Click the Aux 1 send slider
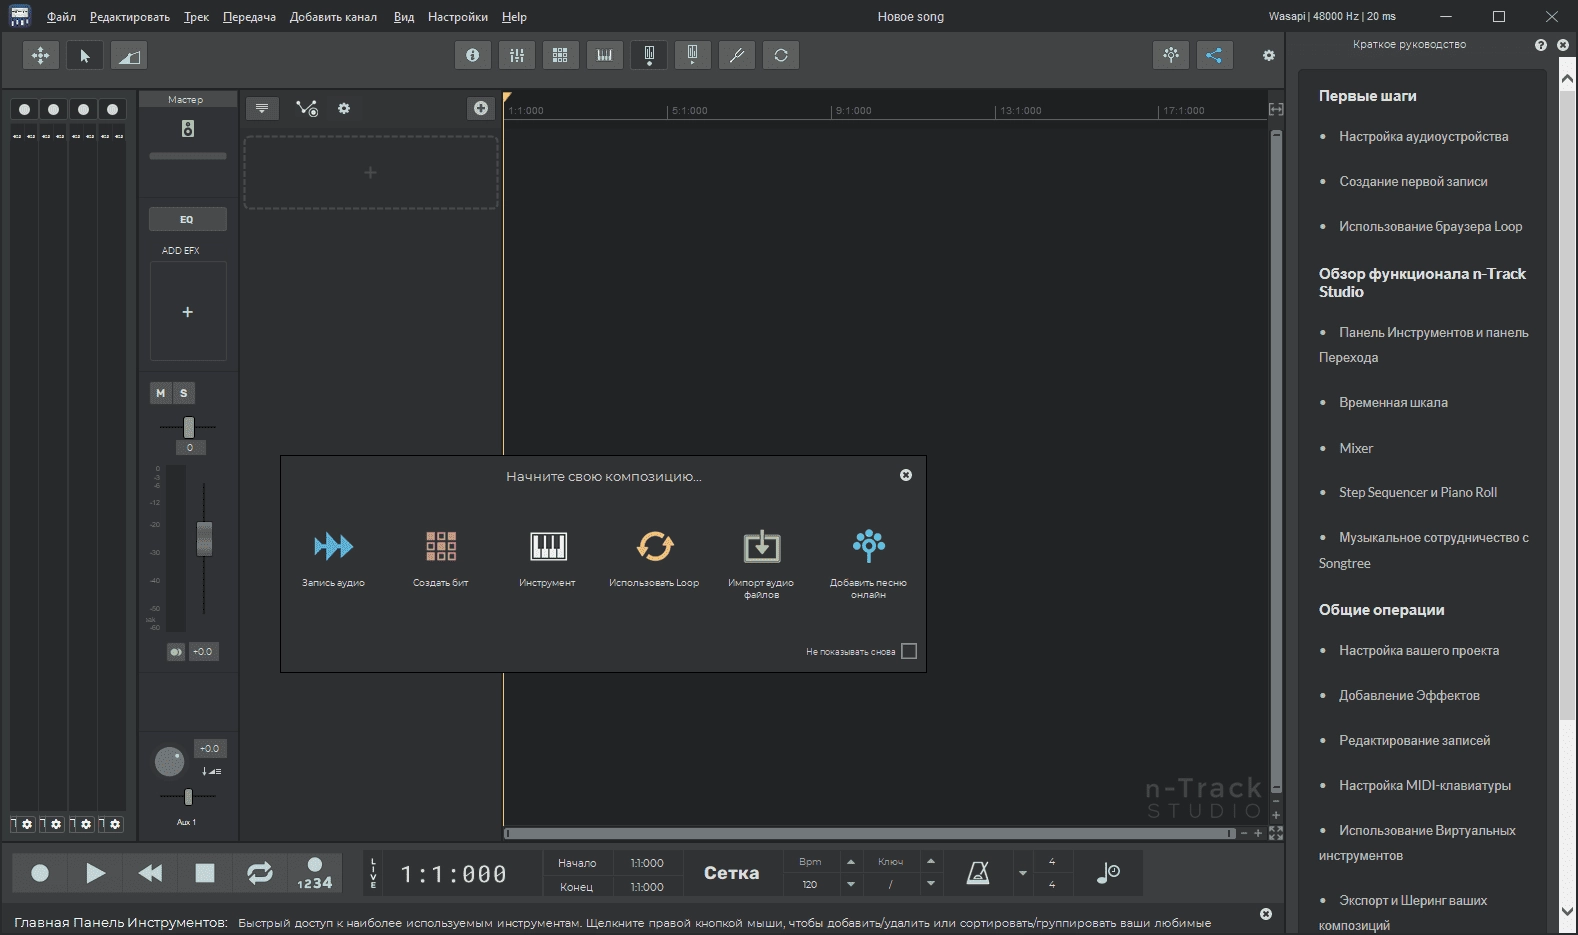The height and width of the screenshot is (935, 1578). (188, 797)
